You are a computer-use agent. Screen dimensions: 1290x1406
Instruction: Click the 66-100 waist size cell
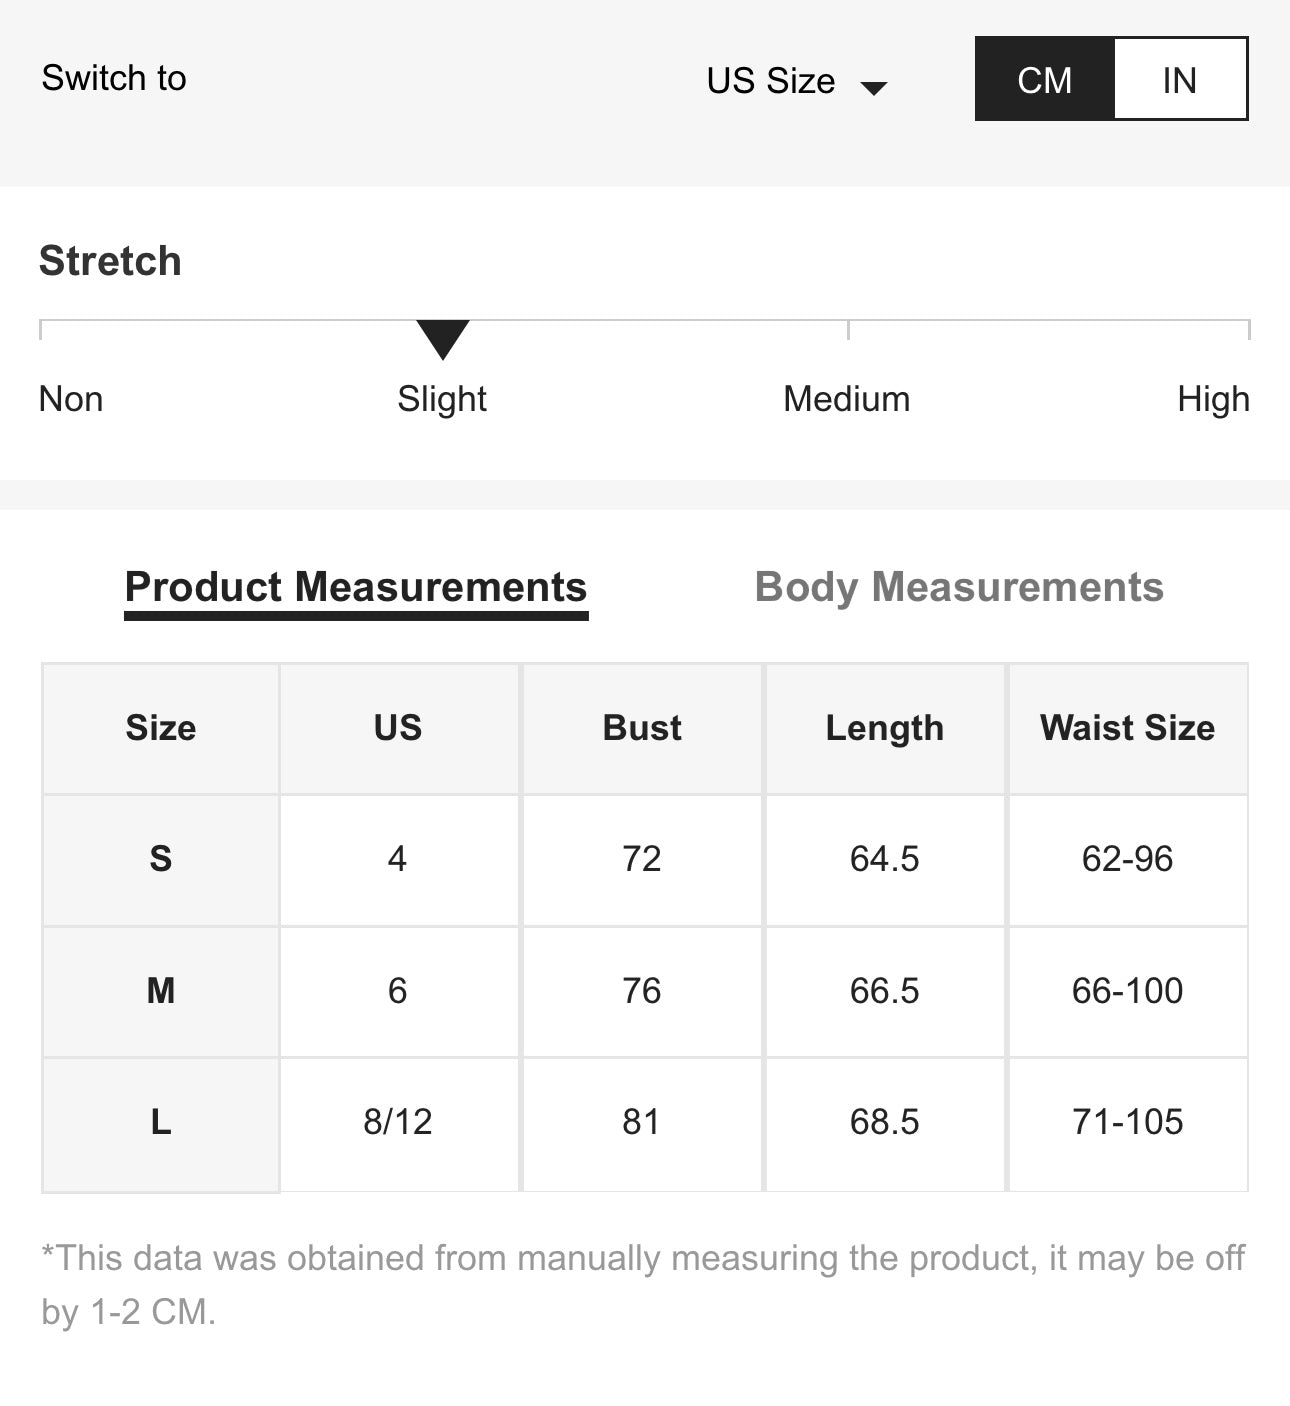1127,991
